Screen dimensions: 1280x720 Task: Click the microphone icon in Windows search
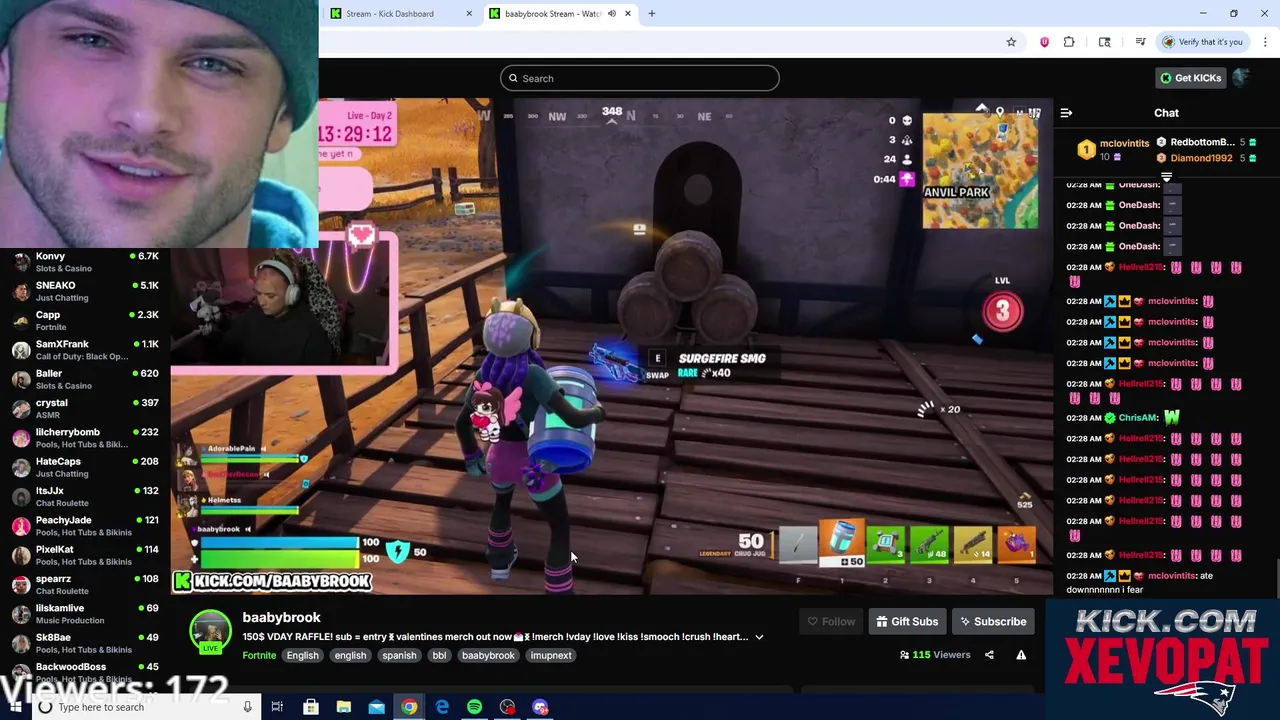[x=247, y=707]
